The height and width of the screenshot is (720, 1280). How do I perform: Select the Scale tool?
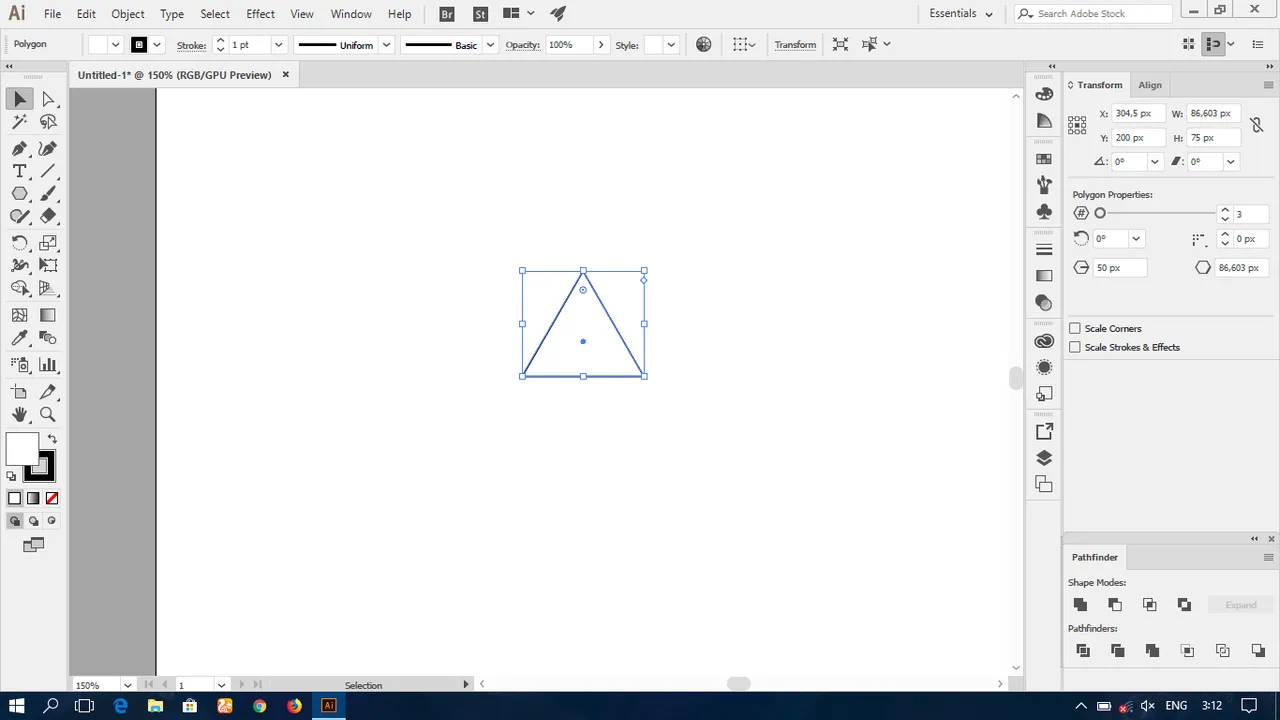pos(48,243)
